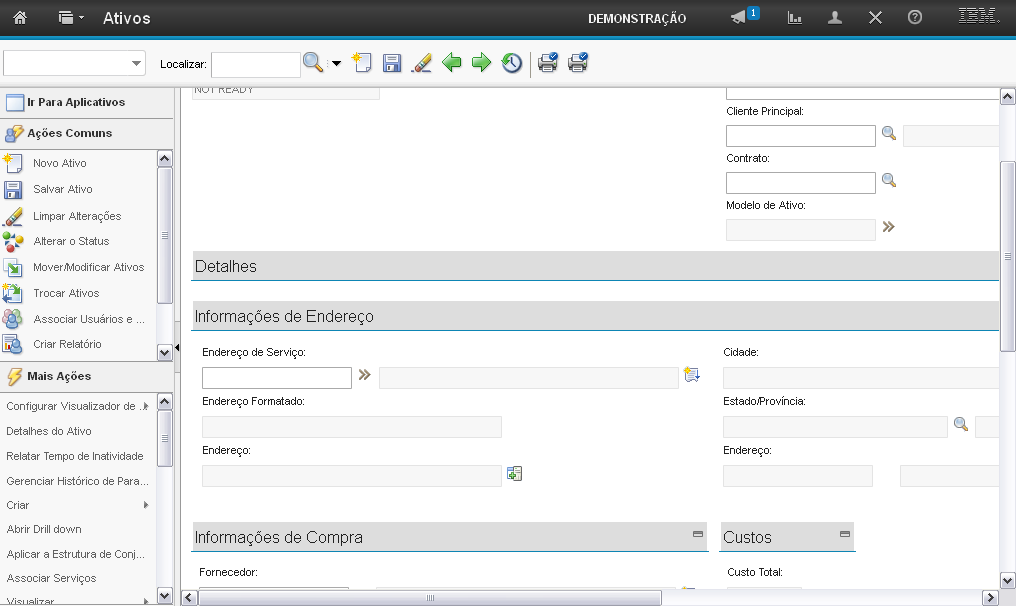Click the New Asset toolbar icon

(x=361, y=64)
